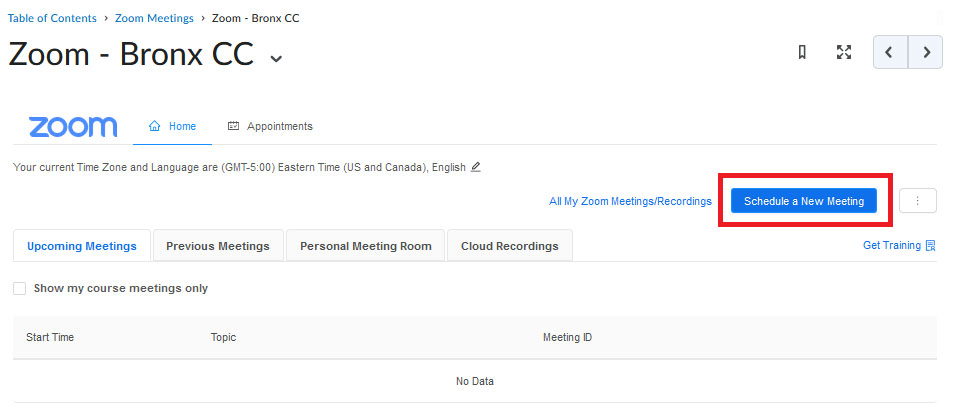Screen dimensions: 963x406
Task: Go to next page arrow
Action: [x=926, y=52]
